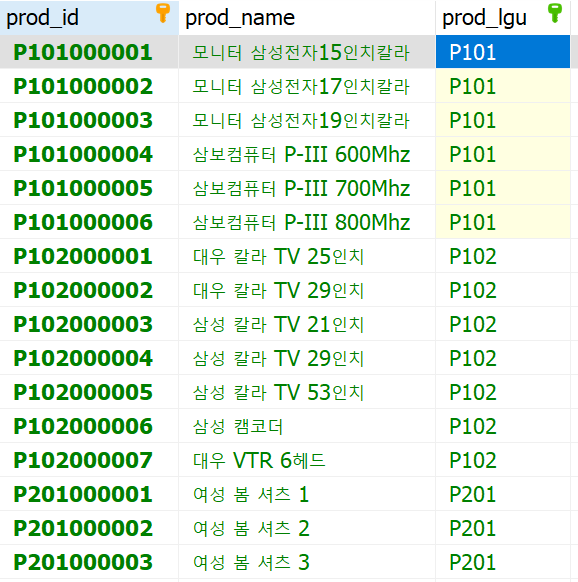
Task: Click product name 모니터 삼성전자17인치칼라
Action: pyautogui.click(x=301, y=86)
